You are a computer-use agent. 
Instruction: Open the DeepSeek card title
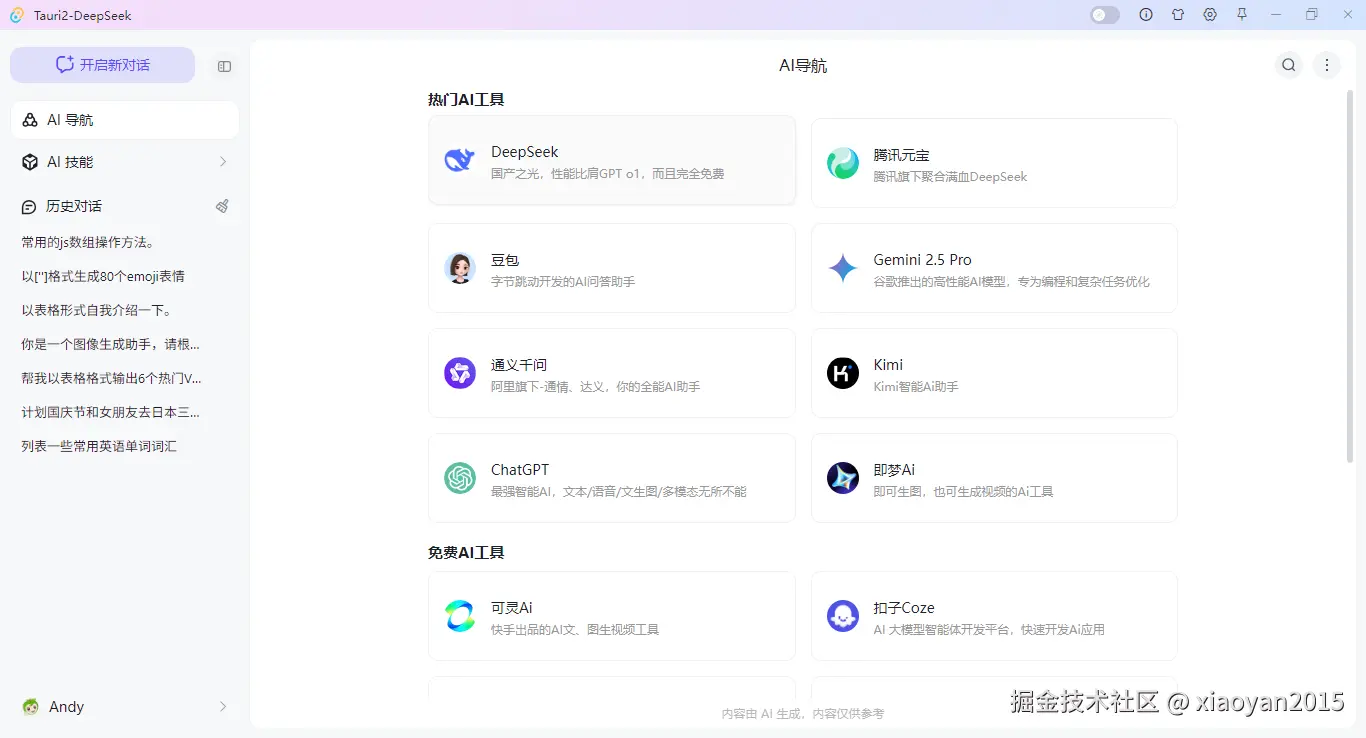pos(525,152)
